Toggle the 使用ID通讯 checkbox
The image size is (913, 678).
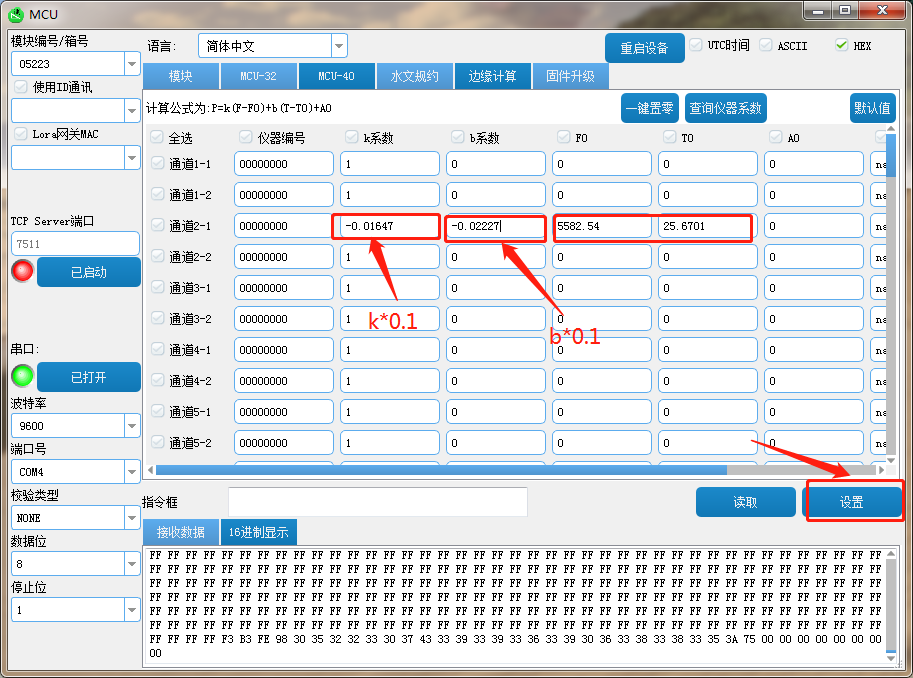coord(21,87)
